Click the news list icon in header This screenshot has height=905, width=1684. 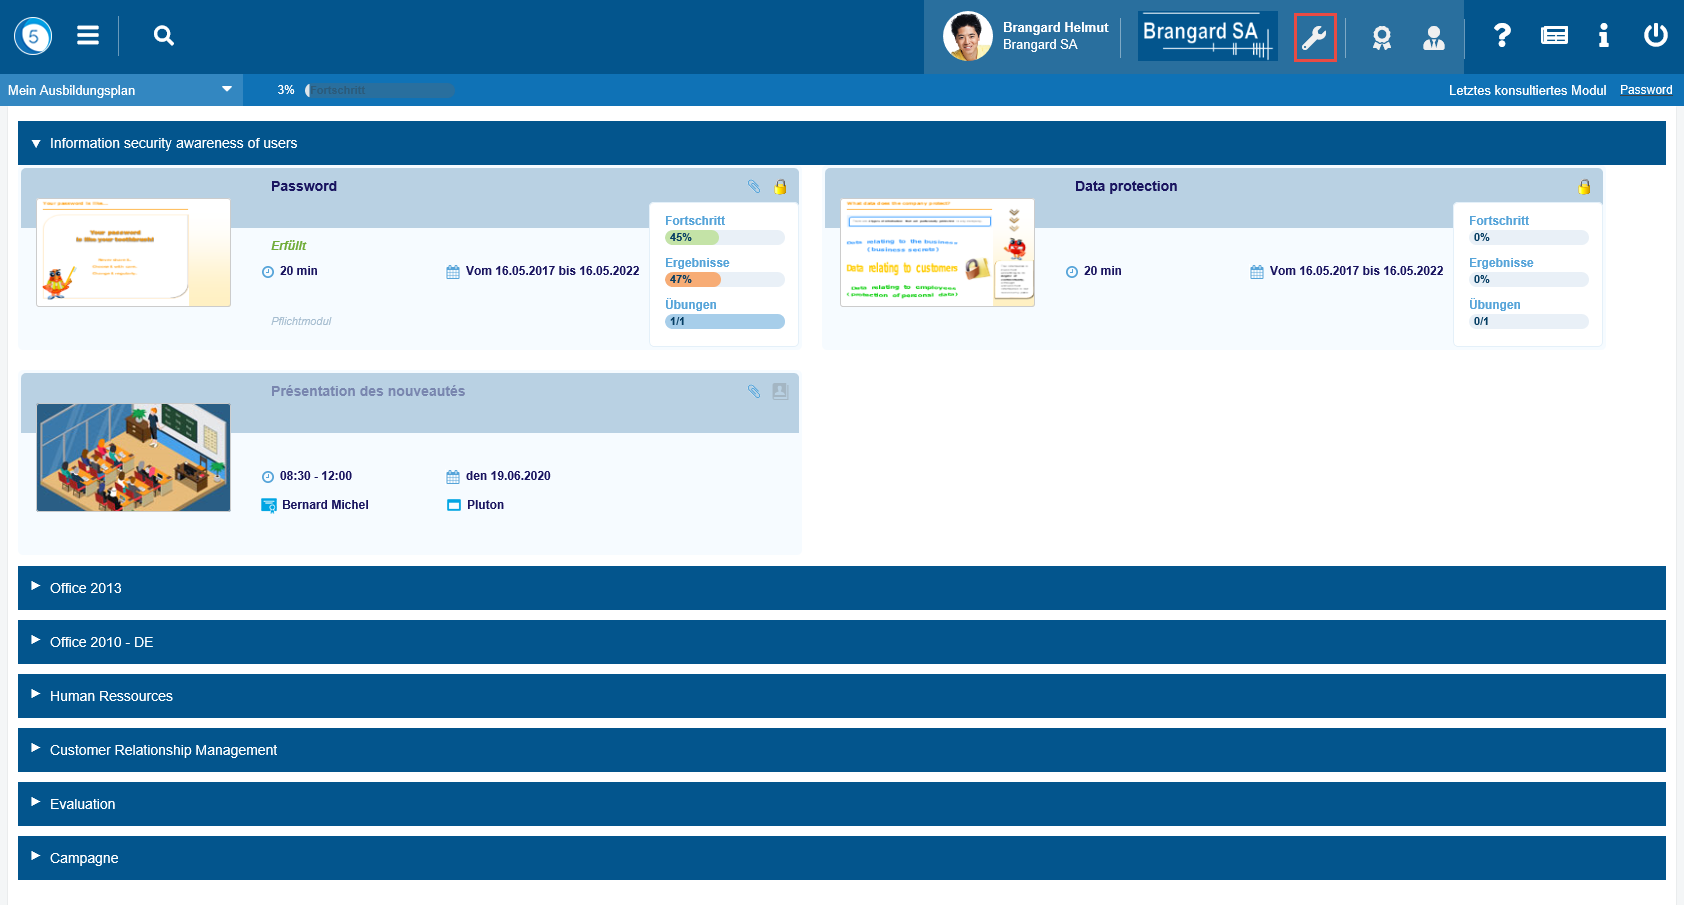1554,36
